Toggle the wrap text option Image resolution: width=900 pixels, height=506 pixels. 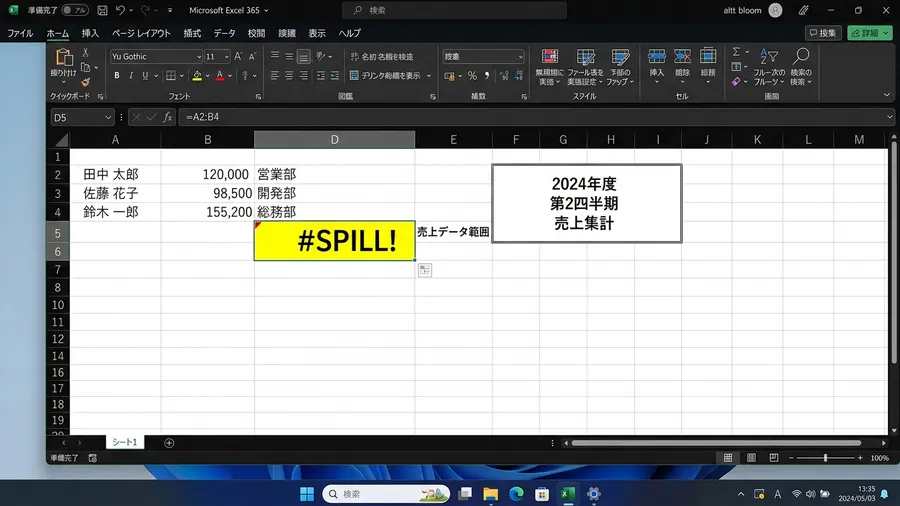point(382,56)
